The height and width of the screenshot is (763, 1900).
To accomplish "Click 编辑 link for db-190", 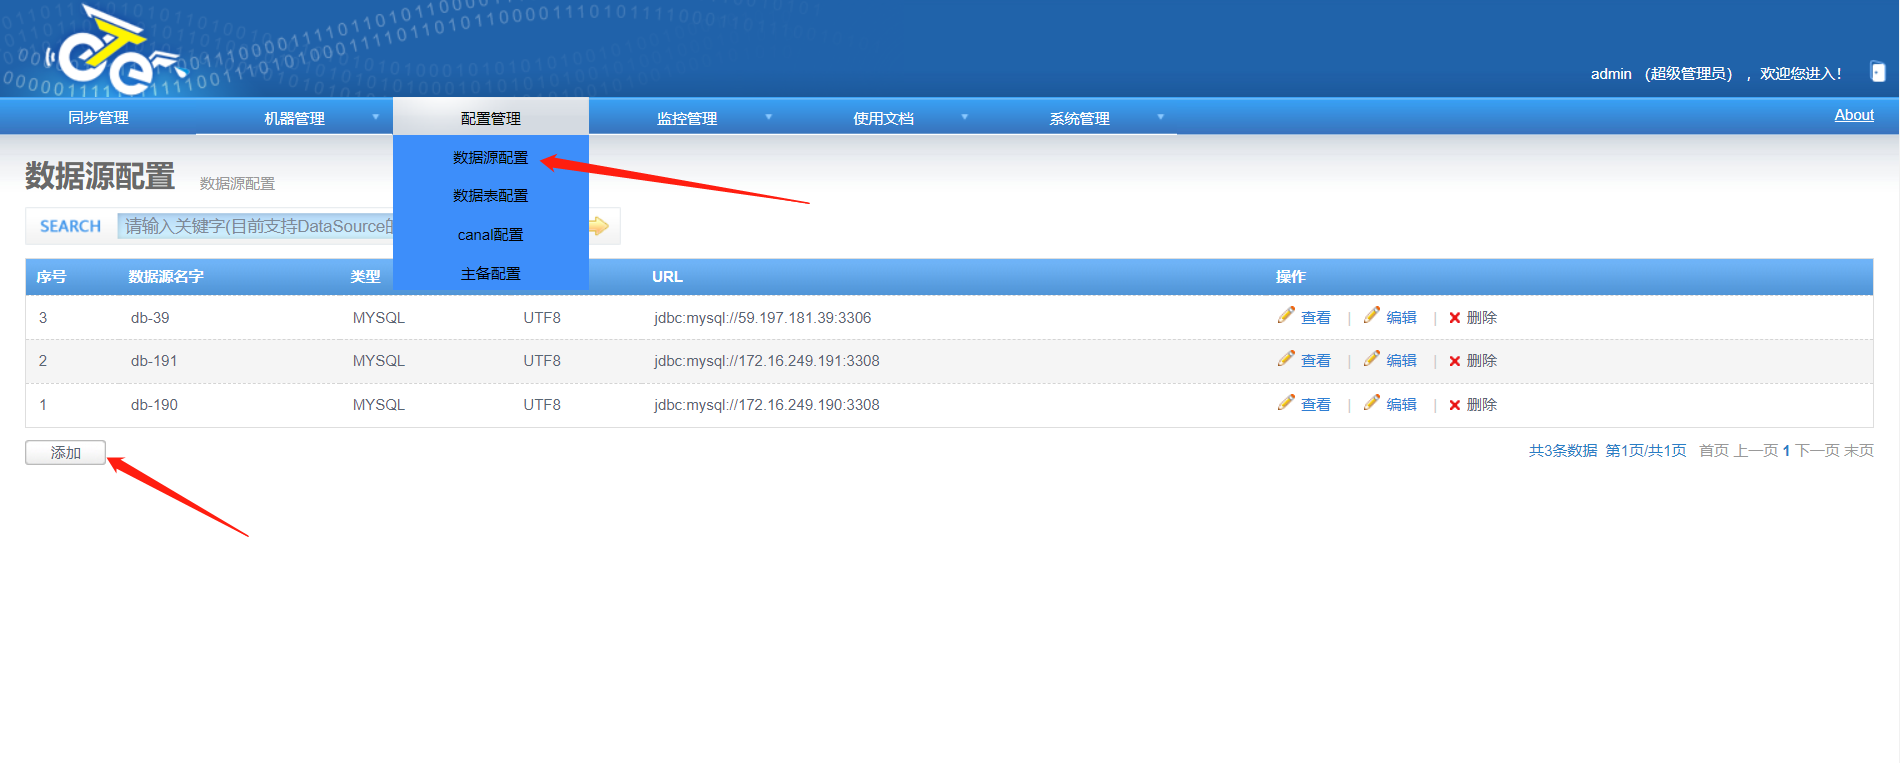I will (x=1402, y=405).
